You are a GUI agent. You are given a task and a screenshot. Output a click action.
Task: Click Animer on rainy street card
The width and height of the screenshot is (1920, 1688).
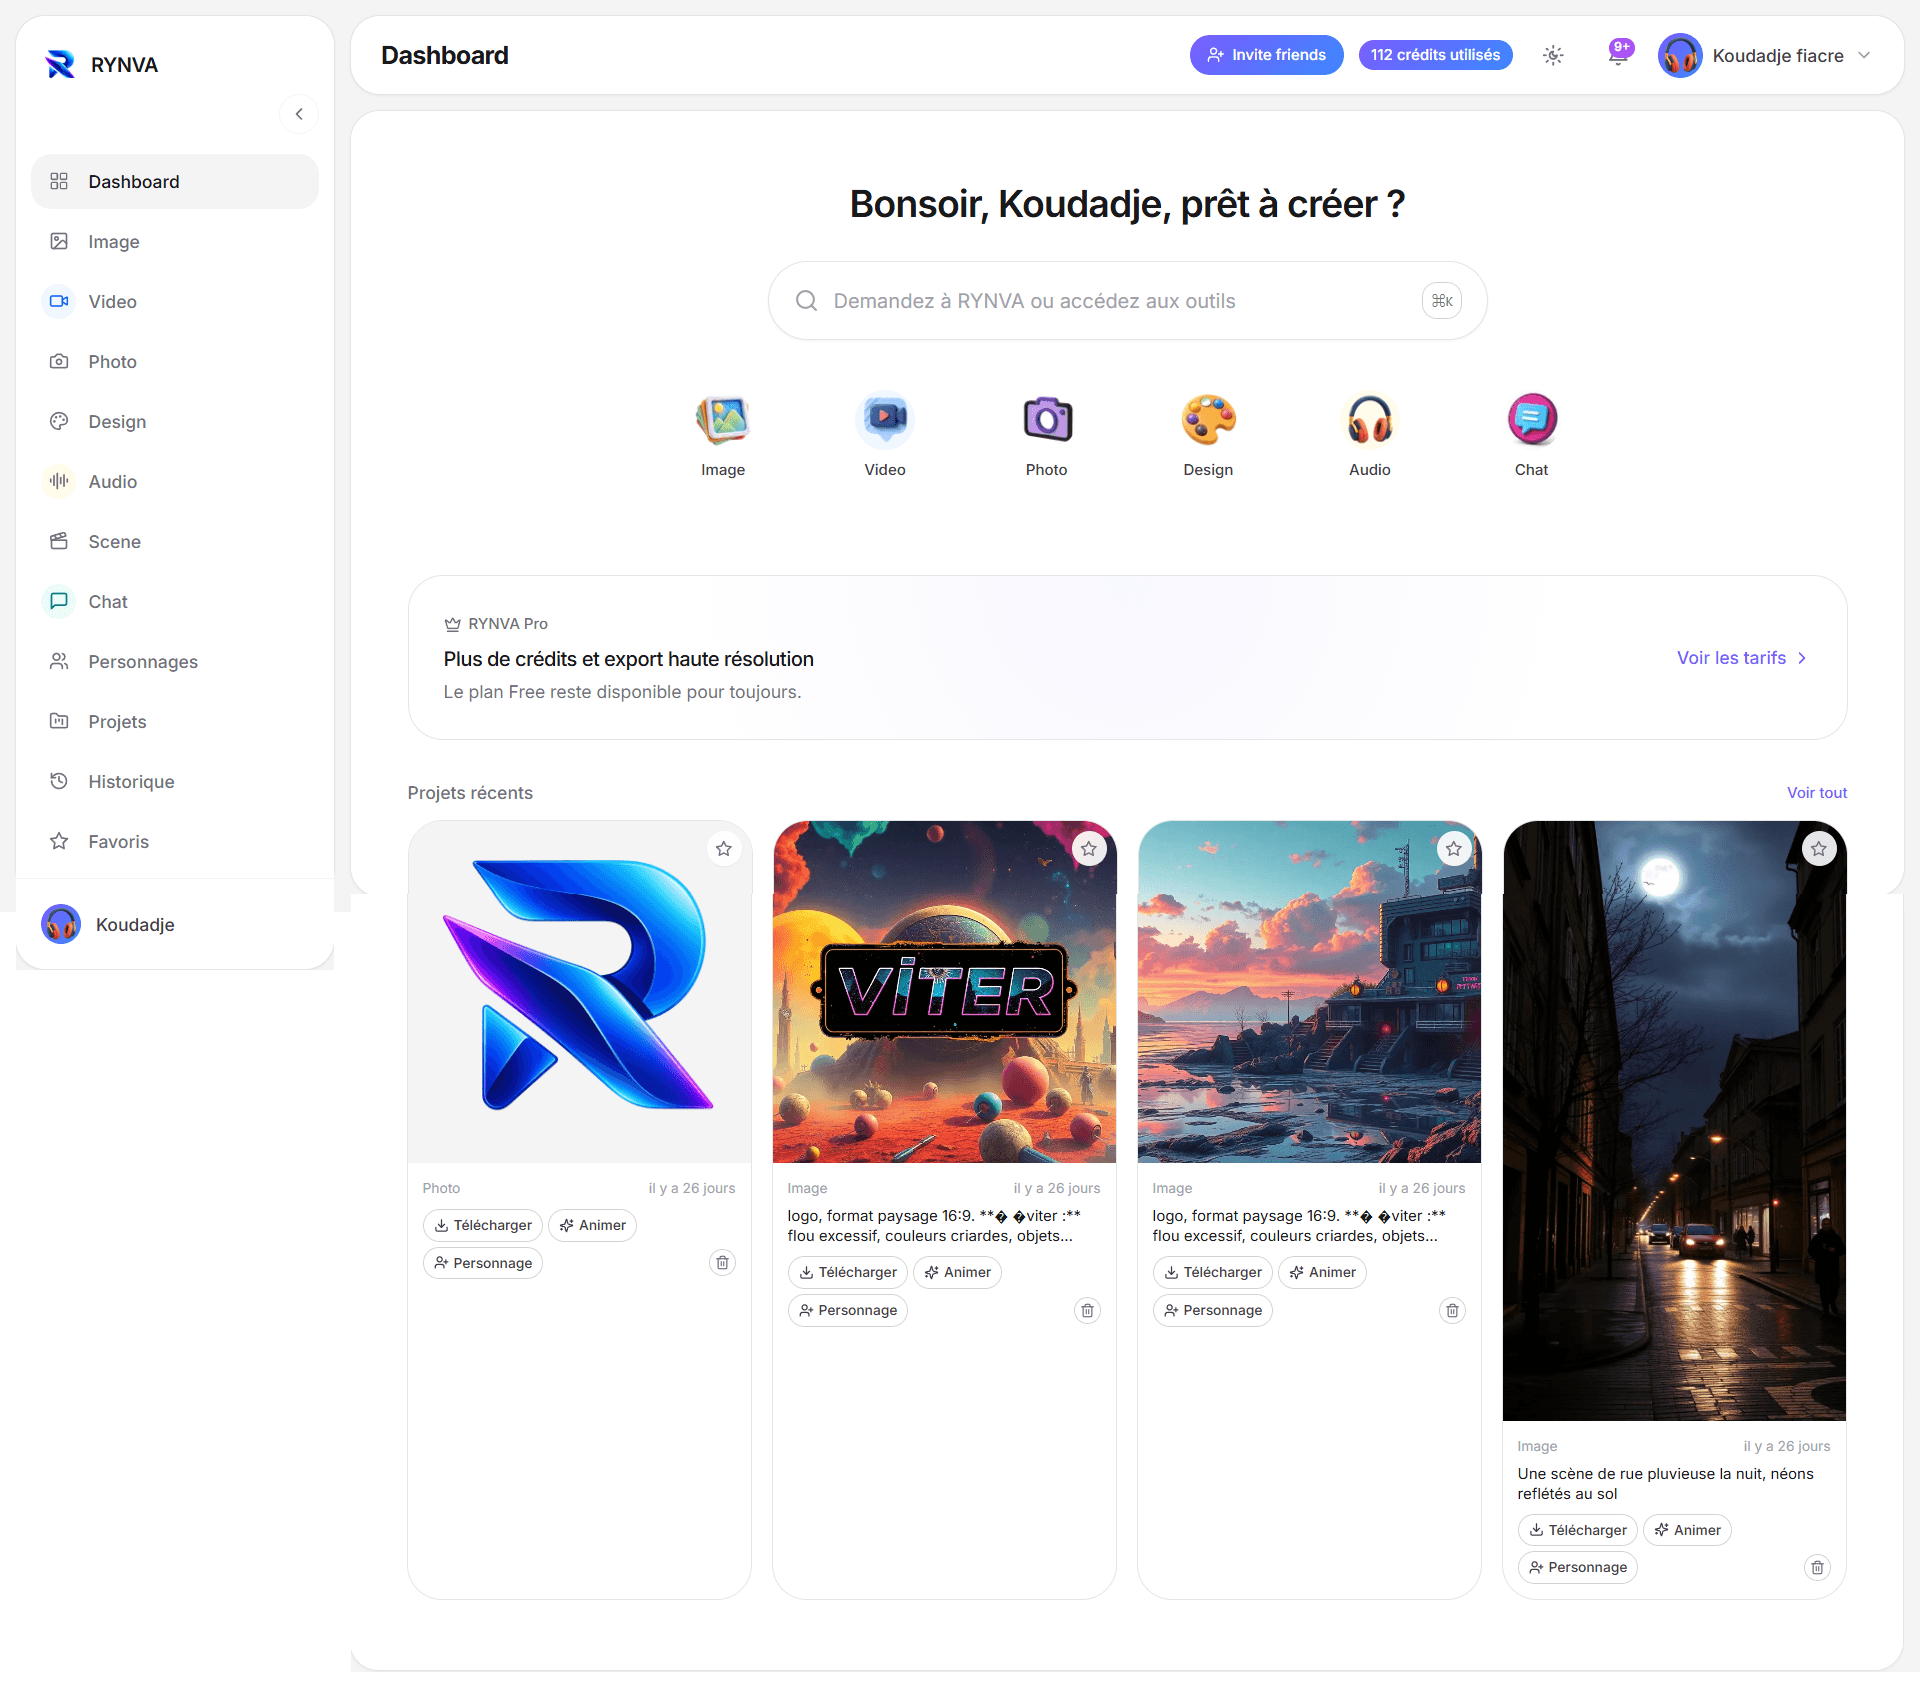coord(1687,1531)
